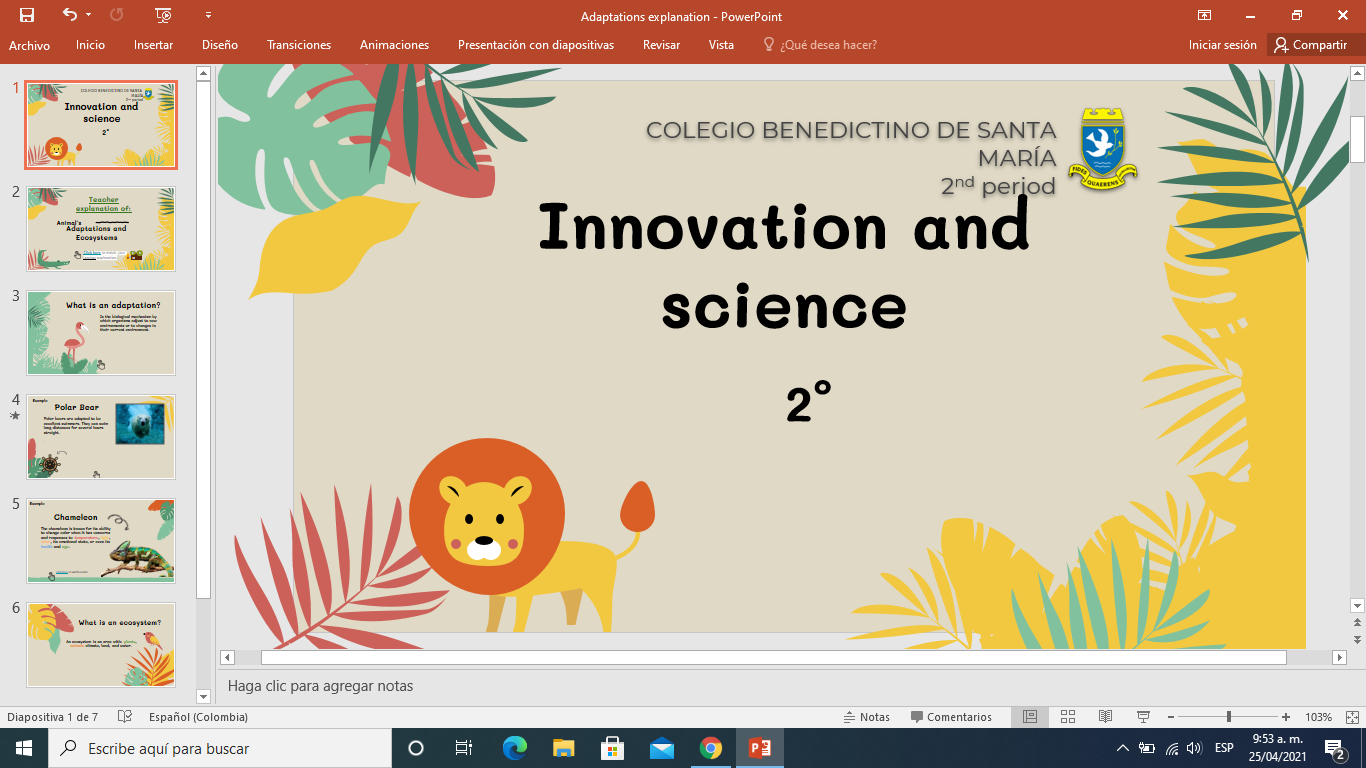The image size is (1366, 768).
Task: Undo the last action
Action: tap(69, 15)
